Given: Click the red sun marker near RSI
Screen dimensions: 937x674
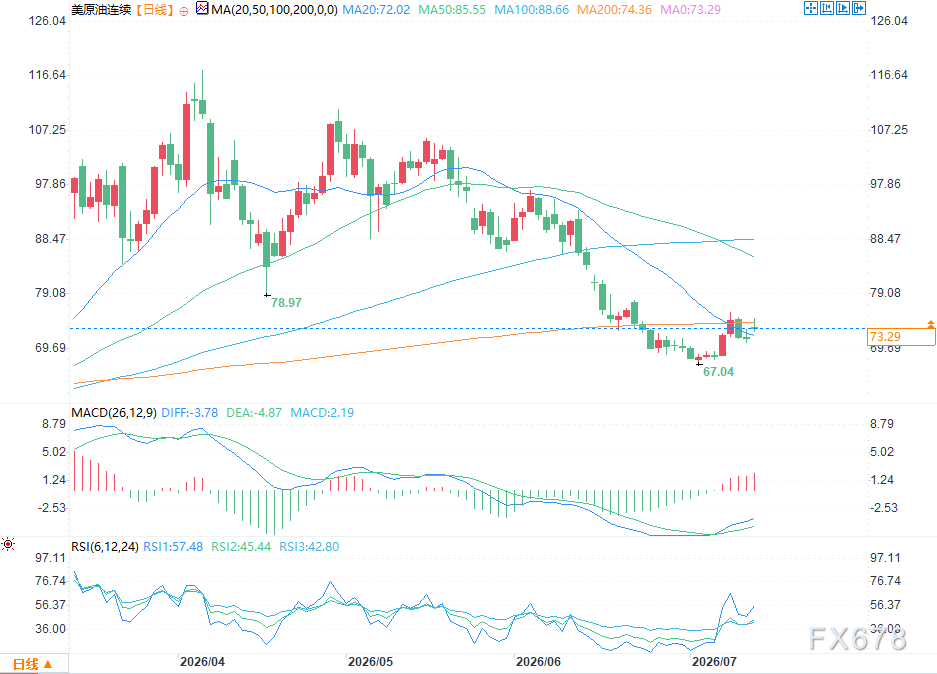Looking at the screenshot, I should [x=8, y=544].
